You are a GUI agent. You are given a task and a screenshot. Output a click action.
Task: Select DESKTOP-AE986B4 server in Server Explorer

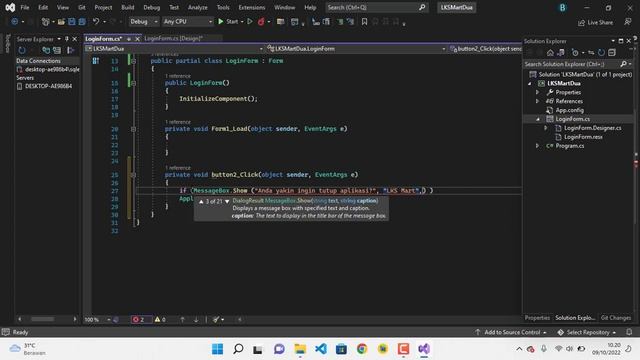[x=48, y=86]
